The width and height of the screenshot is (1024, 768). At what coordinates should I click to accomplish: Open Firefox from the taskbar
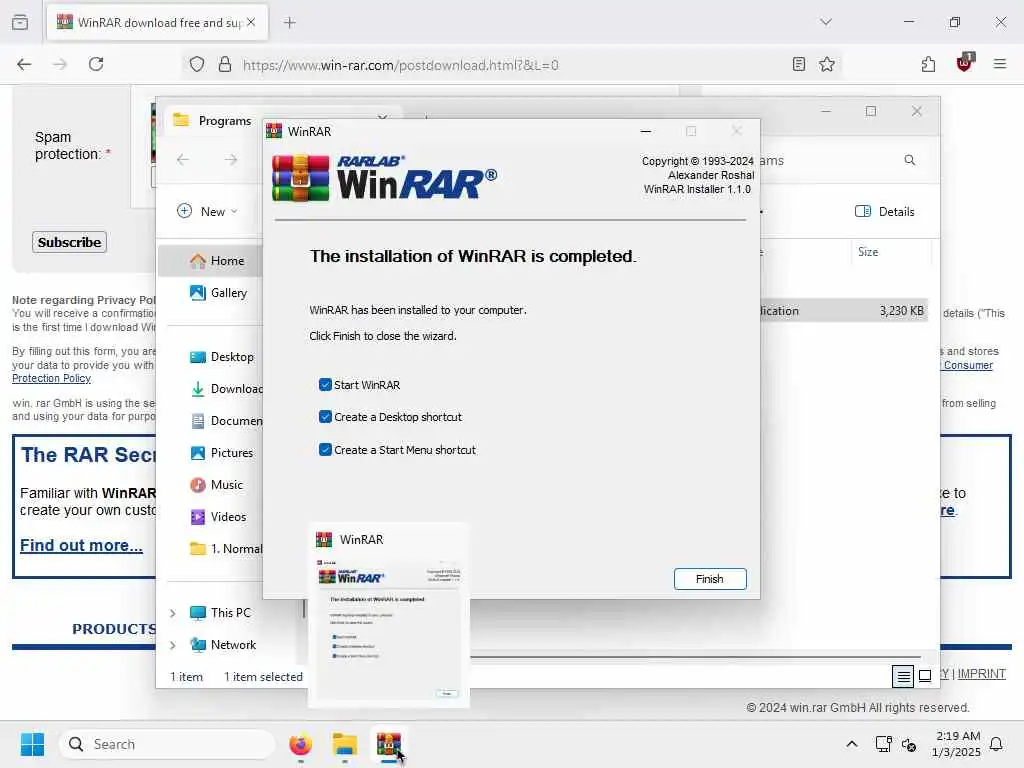[x=300, y=744]
